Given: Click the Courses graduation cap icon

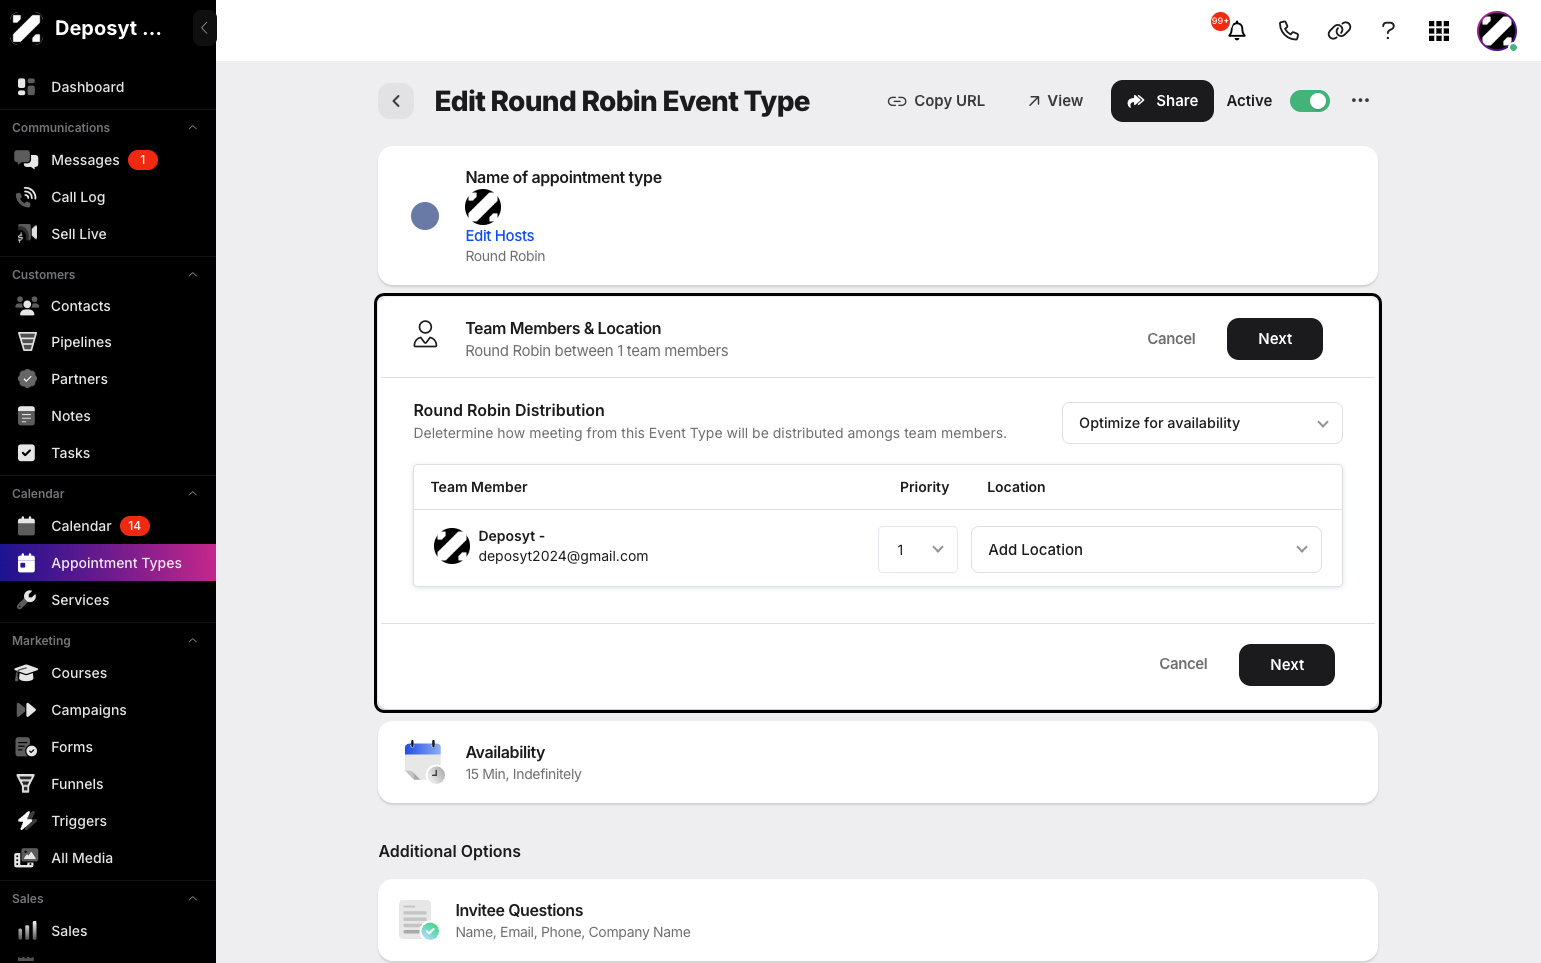Looking at the screenshot, I should [27, 673].
